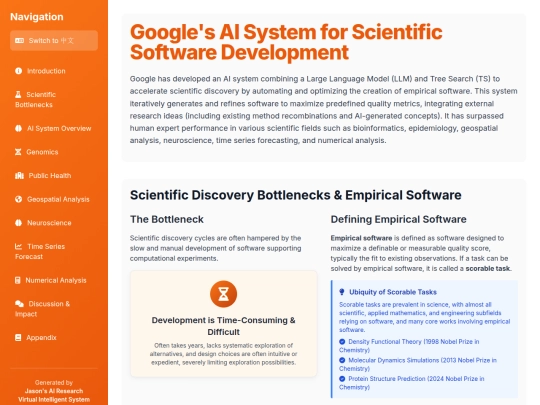
Task: Navigate to AI System Overview
Action: tap(54, 128)
